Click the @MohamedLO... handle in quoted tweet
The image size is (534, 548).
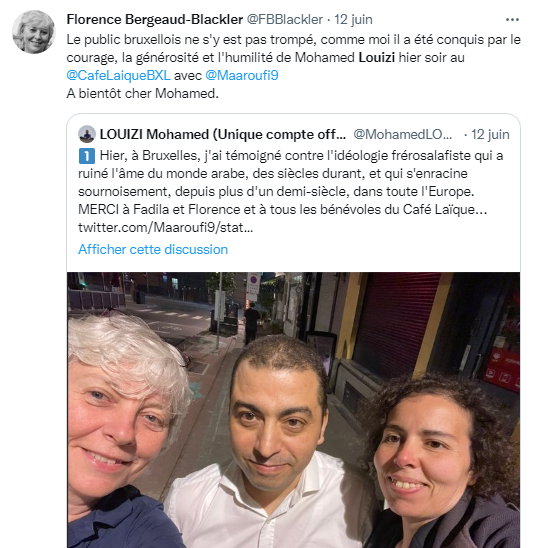pyautogui.click(x=403, y=134)
